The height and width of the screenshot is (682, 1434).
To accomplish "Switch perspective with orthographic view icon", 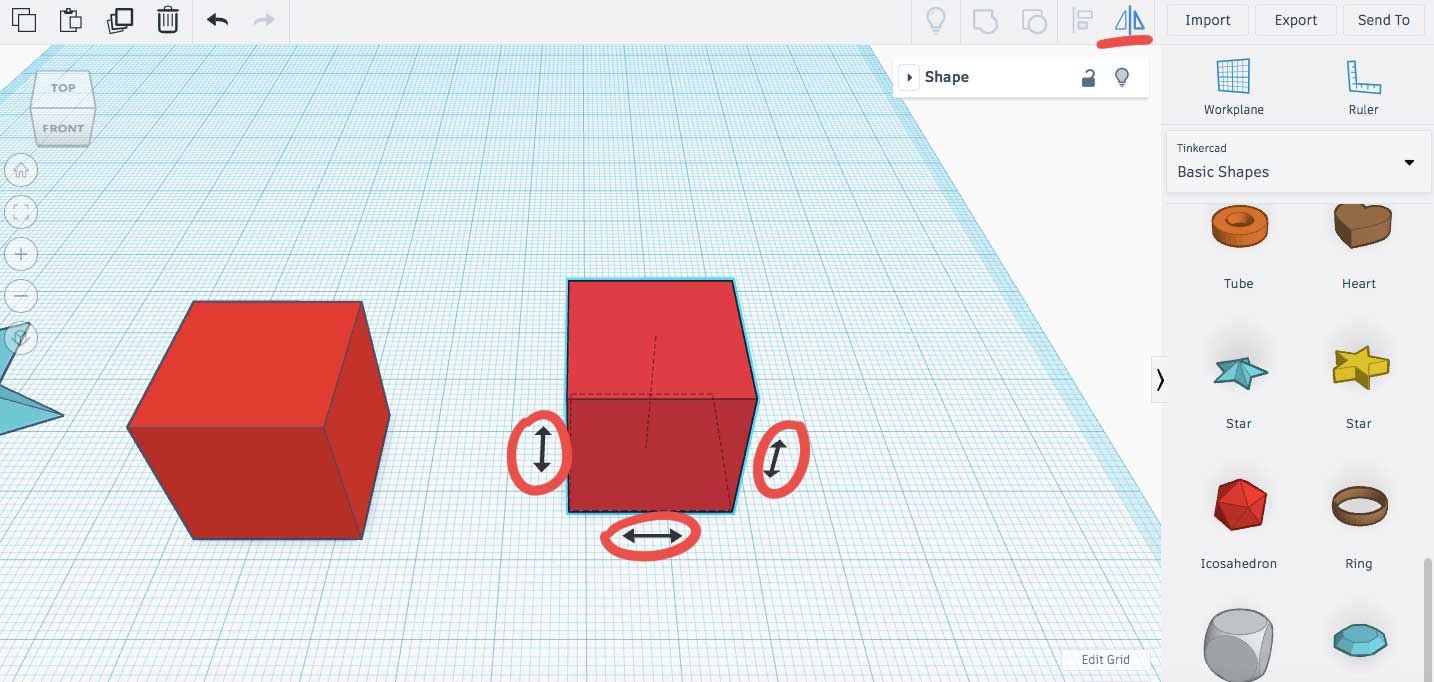I will point(21,338).
